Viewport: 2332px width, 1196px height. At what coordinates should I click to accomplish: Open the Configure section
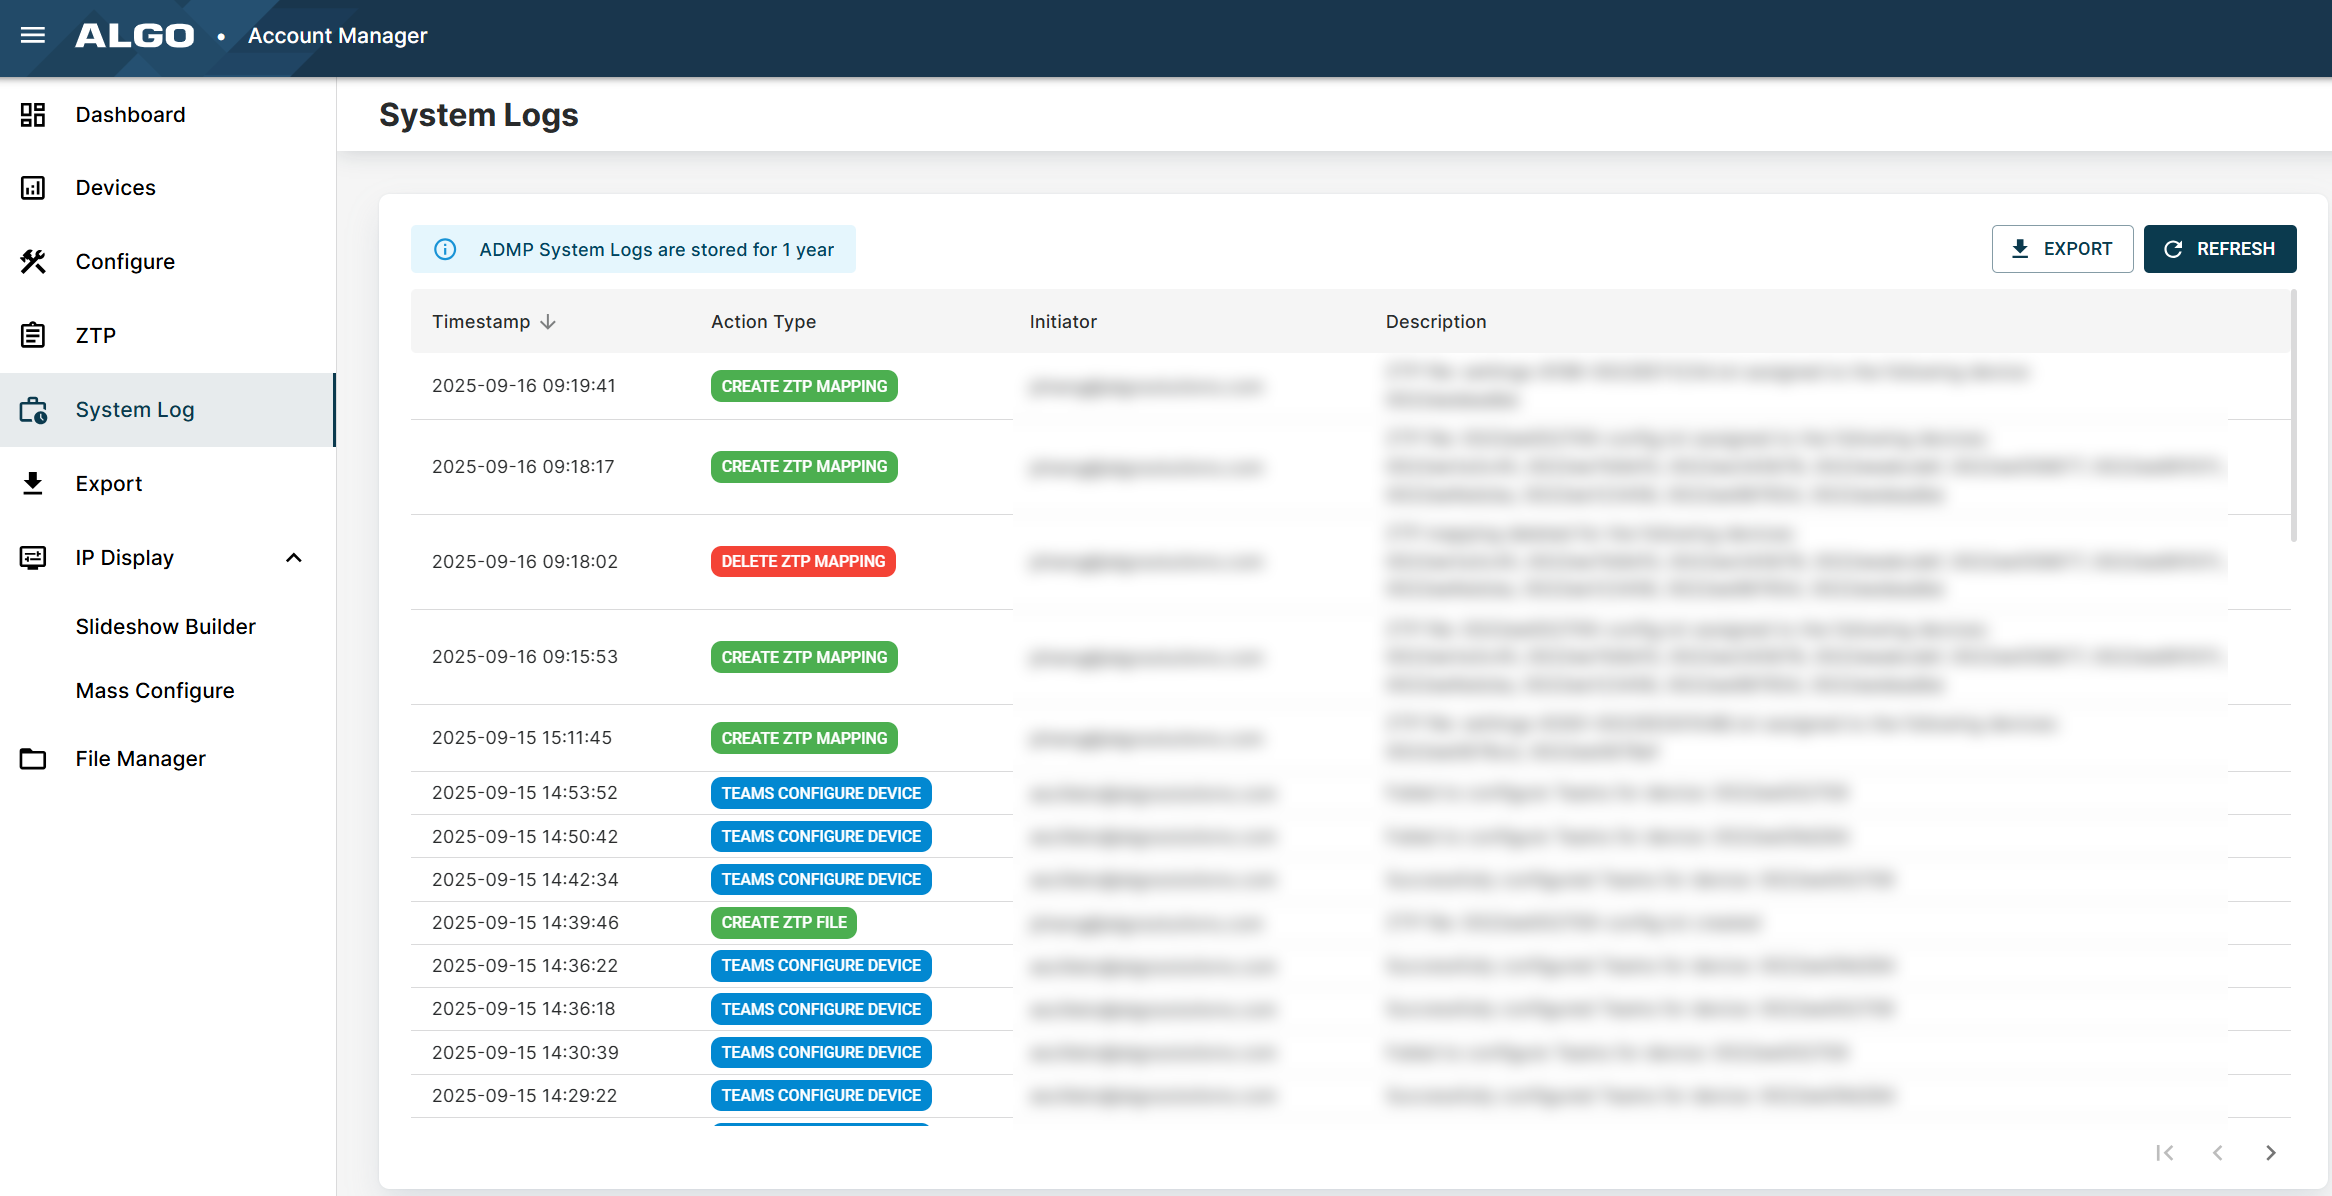(x=168, y=262)
